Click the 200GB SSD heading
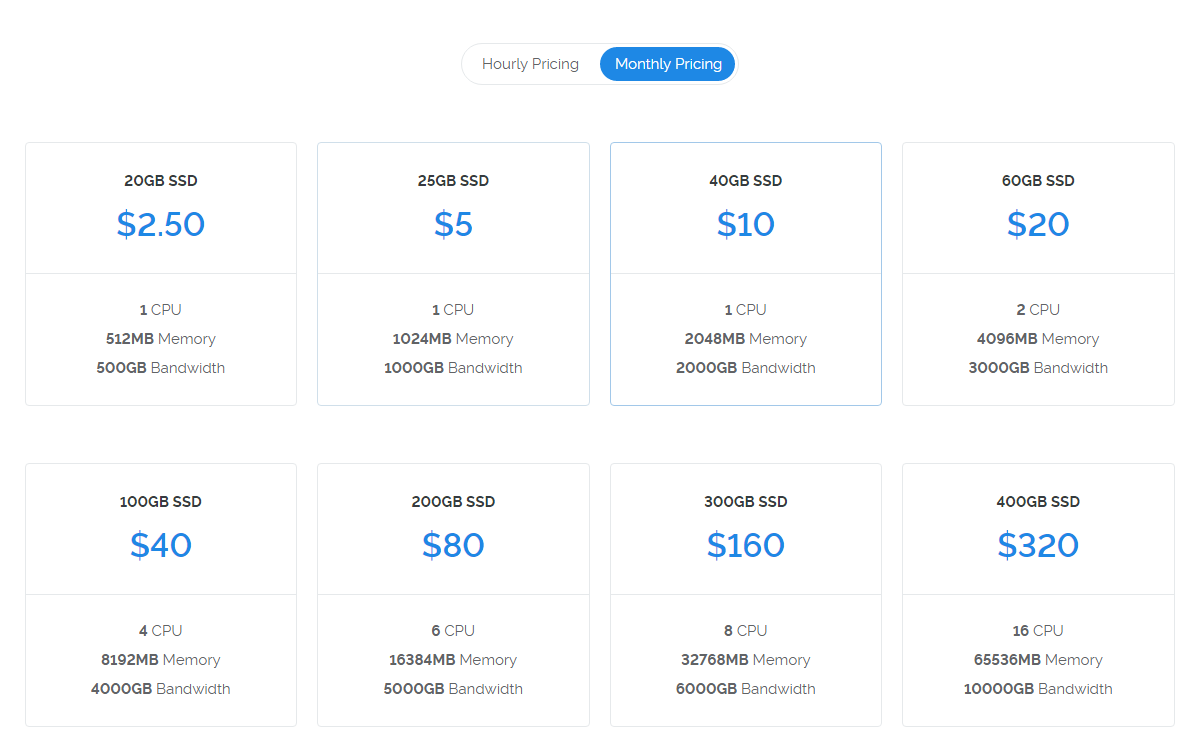 tap(453, 502)
